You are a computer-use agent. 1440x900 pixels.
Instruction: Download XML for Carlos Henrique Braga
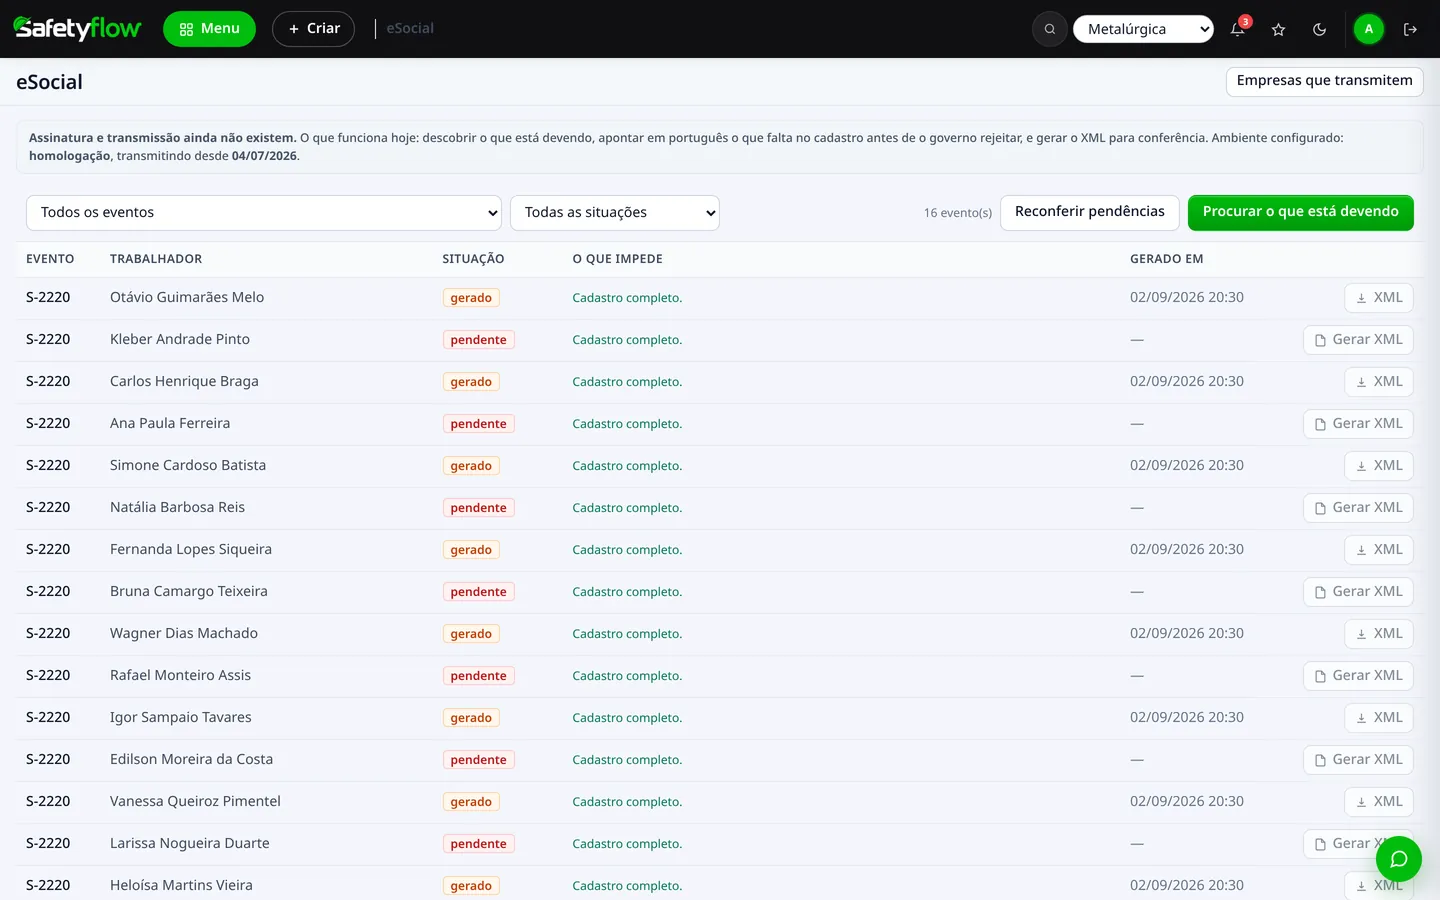click(1378, 382)
